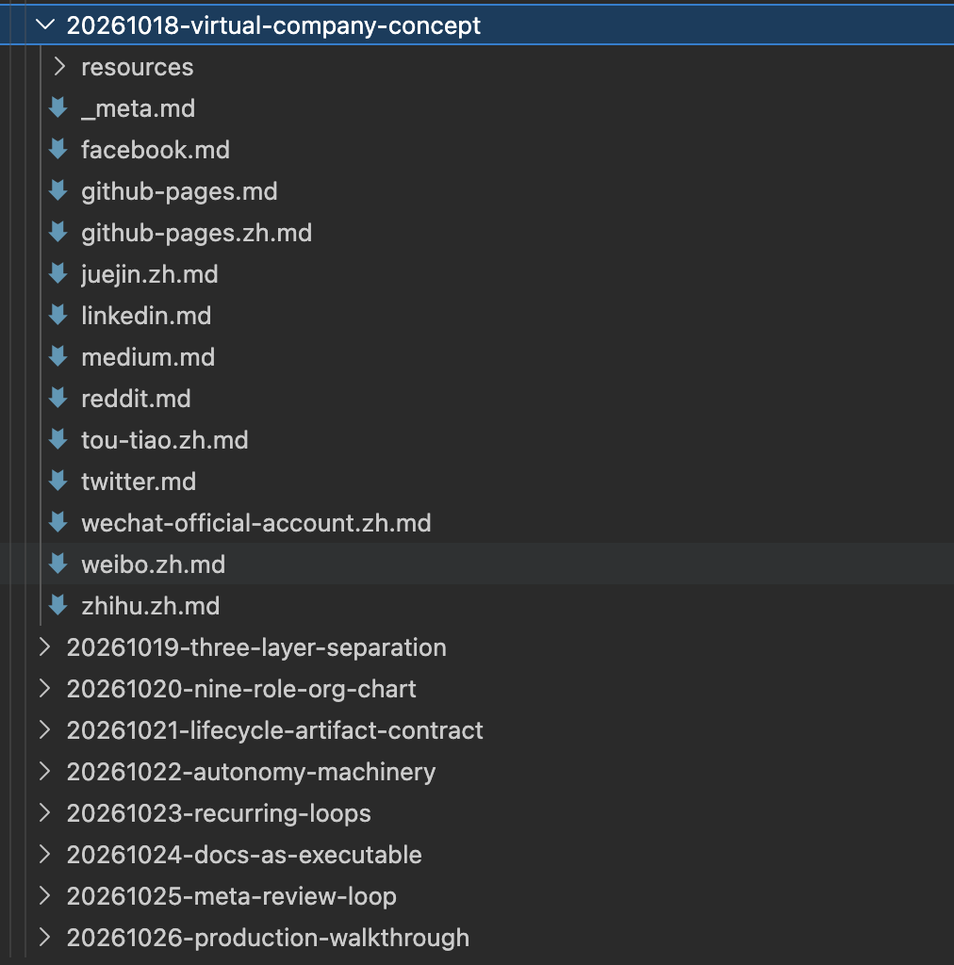Open the medium.md file
The width and height of the screenshot is (954, 965).
coord(148,357)
